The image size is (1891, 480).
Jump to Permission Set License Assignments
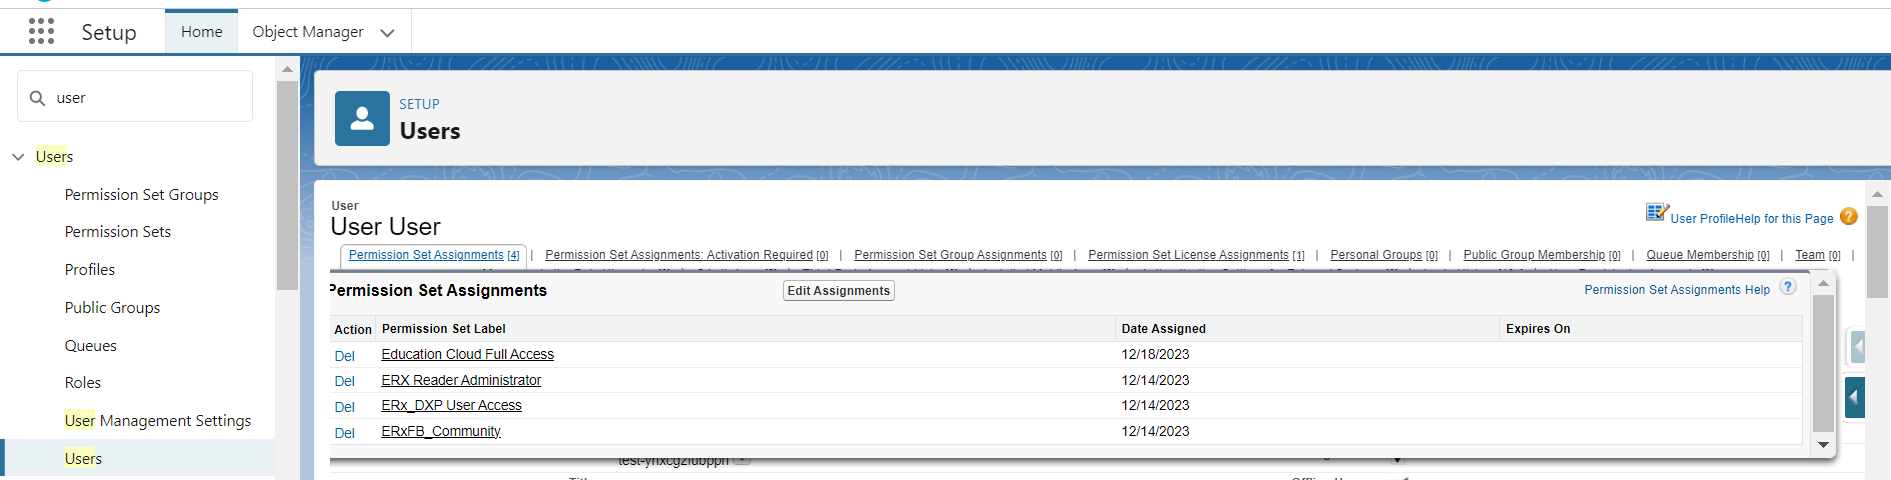point(1188,255)
